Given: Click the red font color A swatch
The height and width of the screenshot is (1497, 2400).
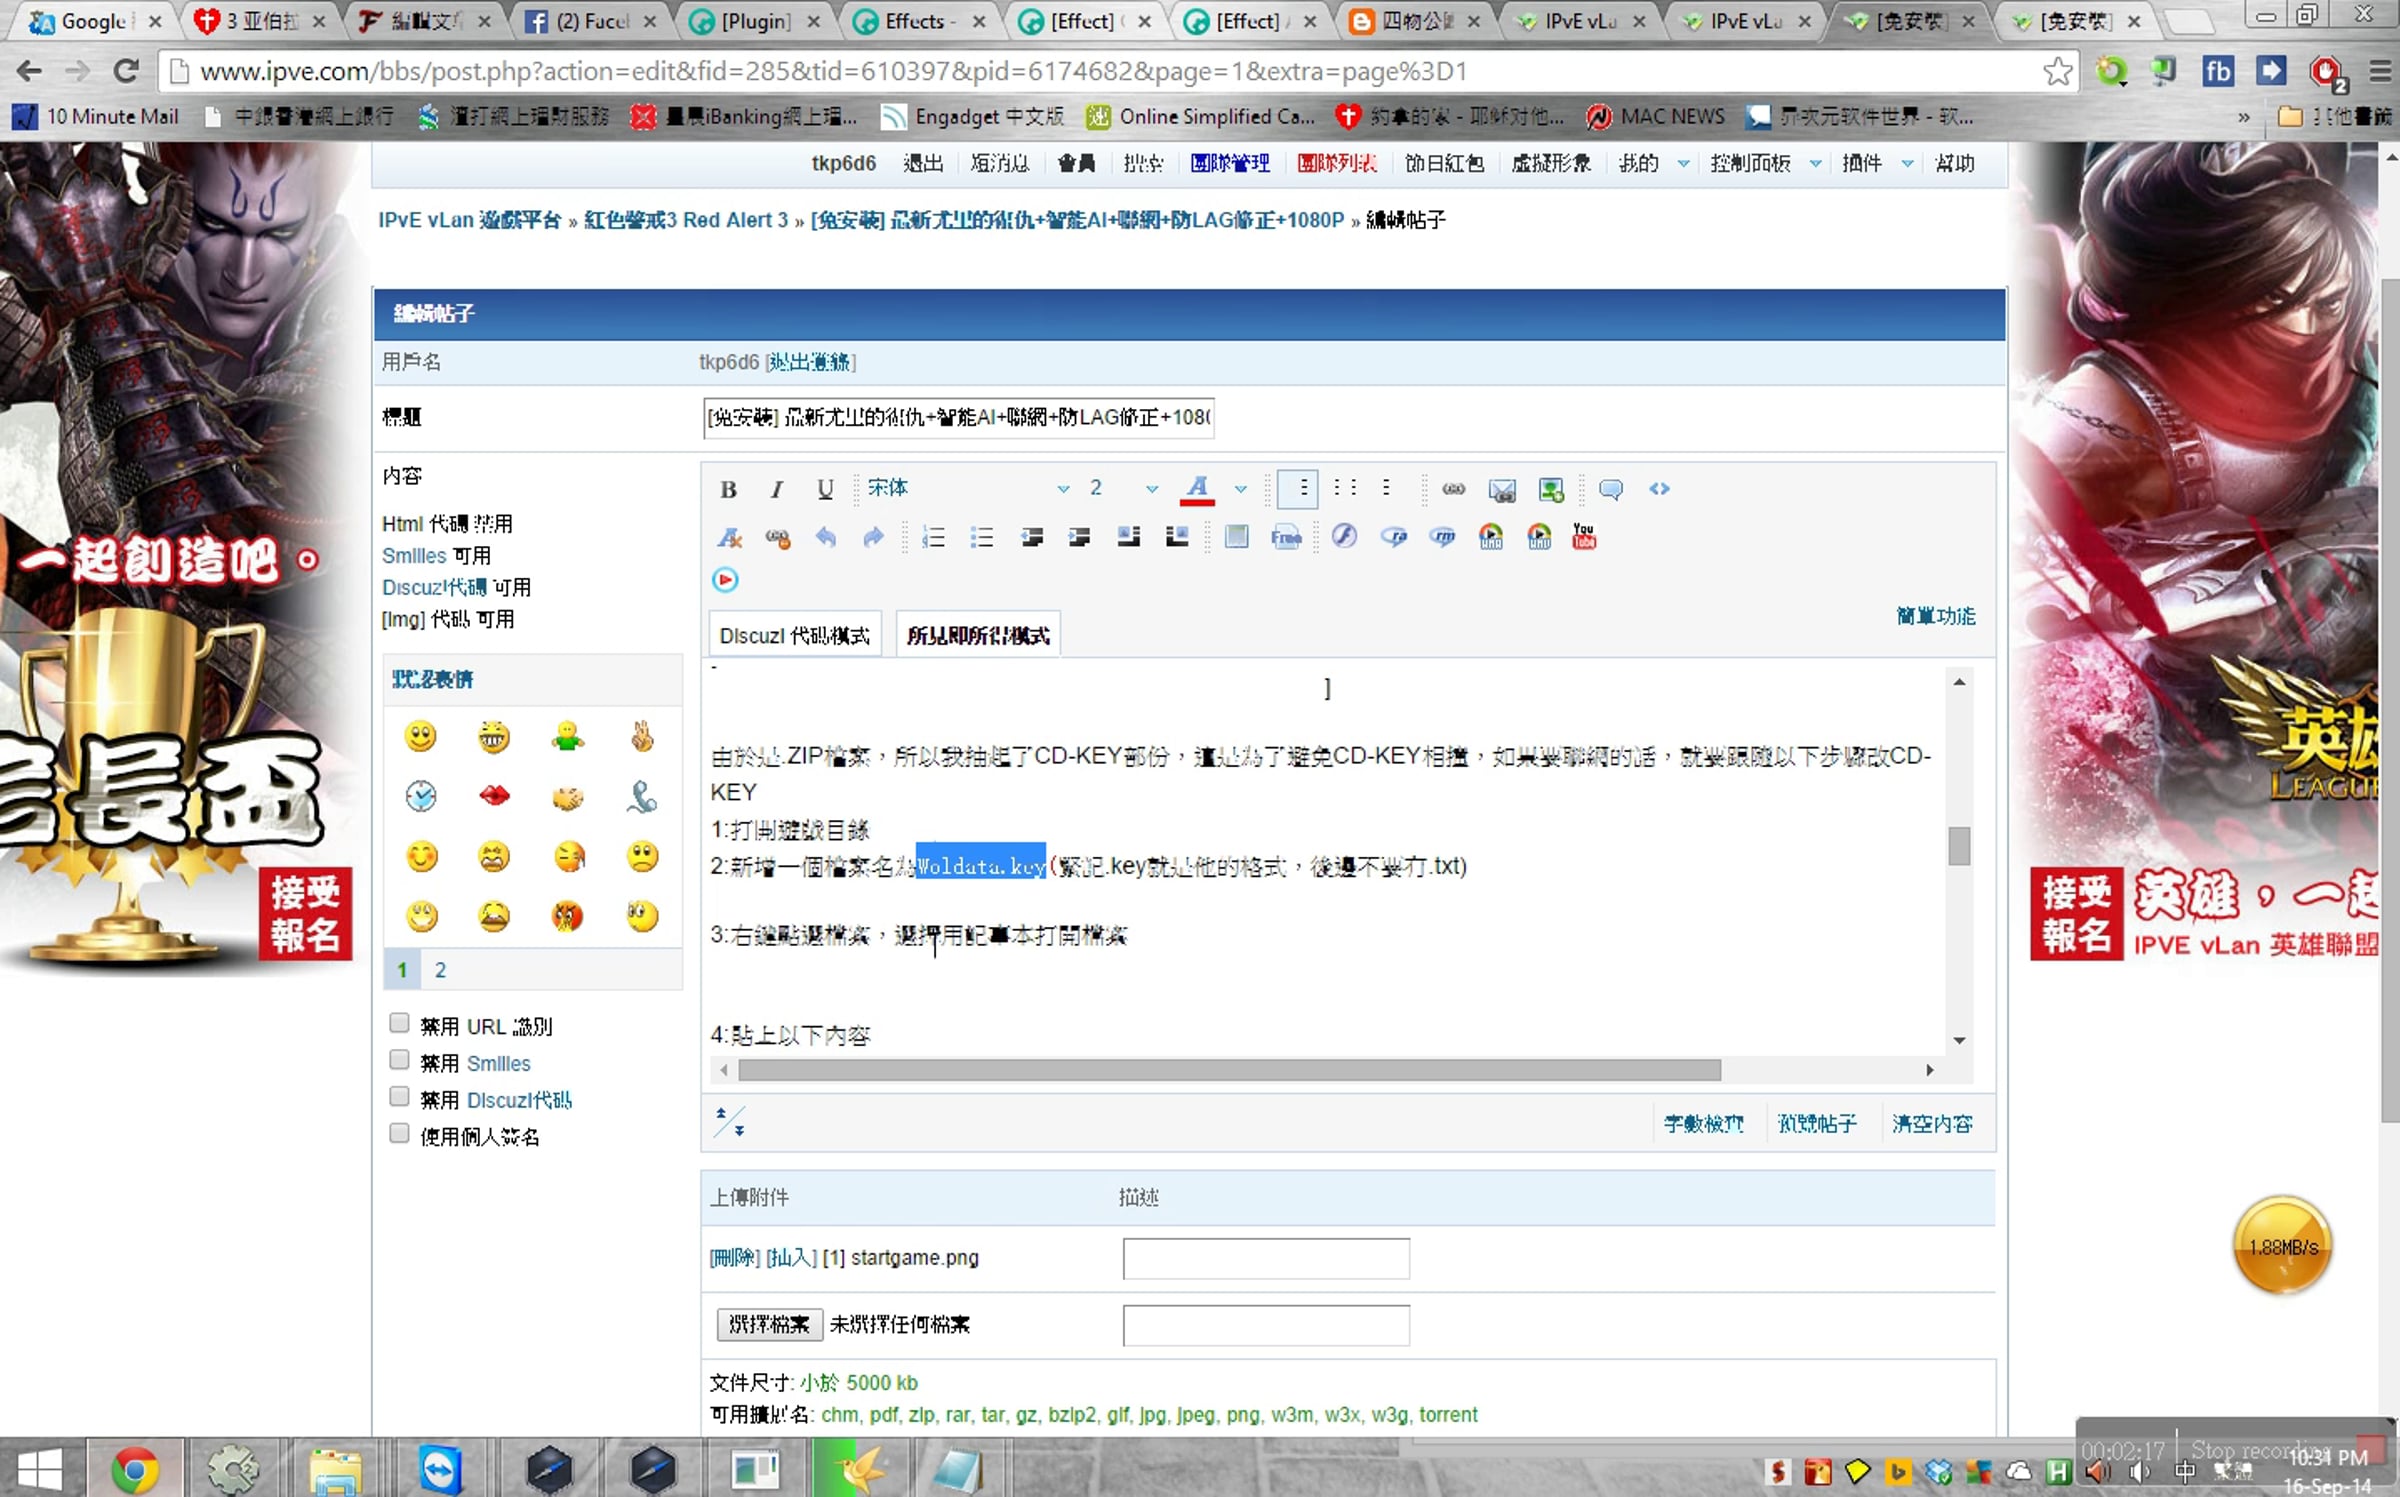Looking at the screenshot, I should (x=1197, y=489).
